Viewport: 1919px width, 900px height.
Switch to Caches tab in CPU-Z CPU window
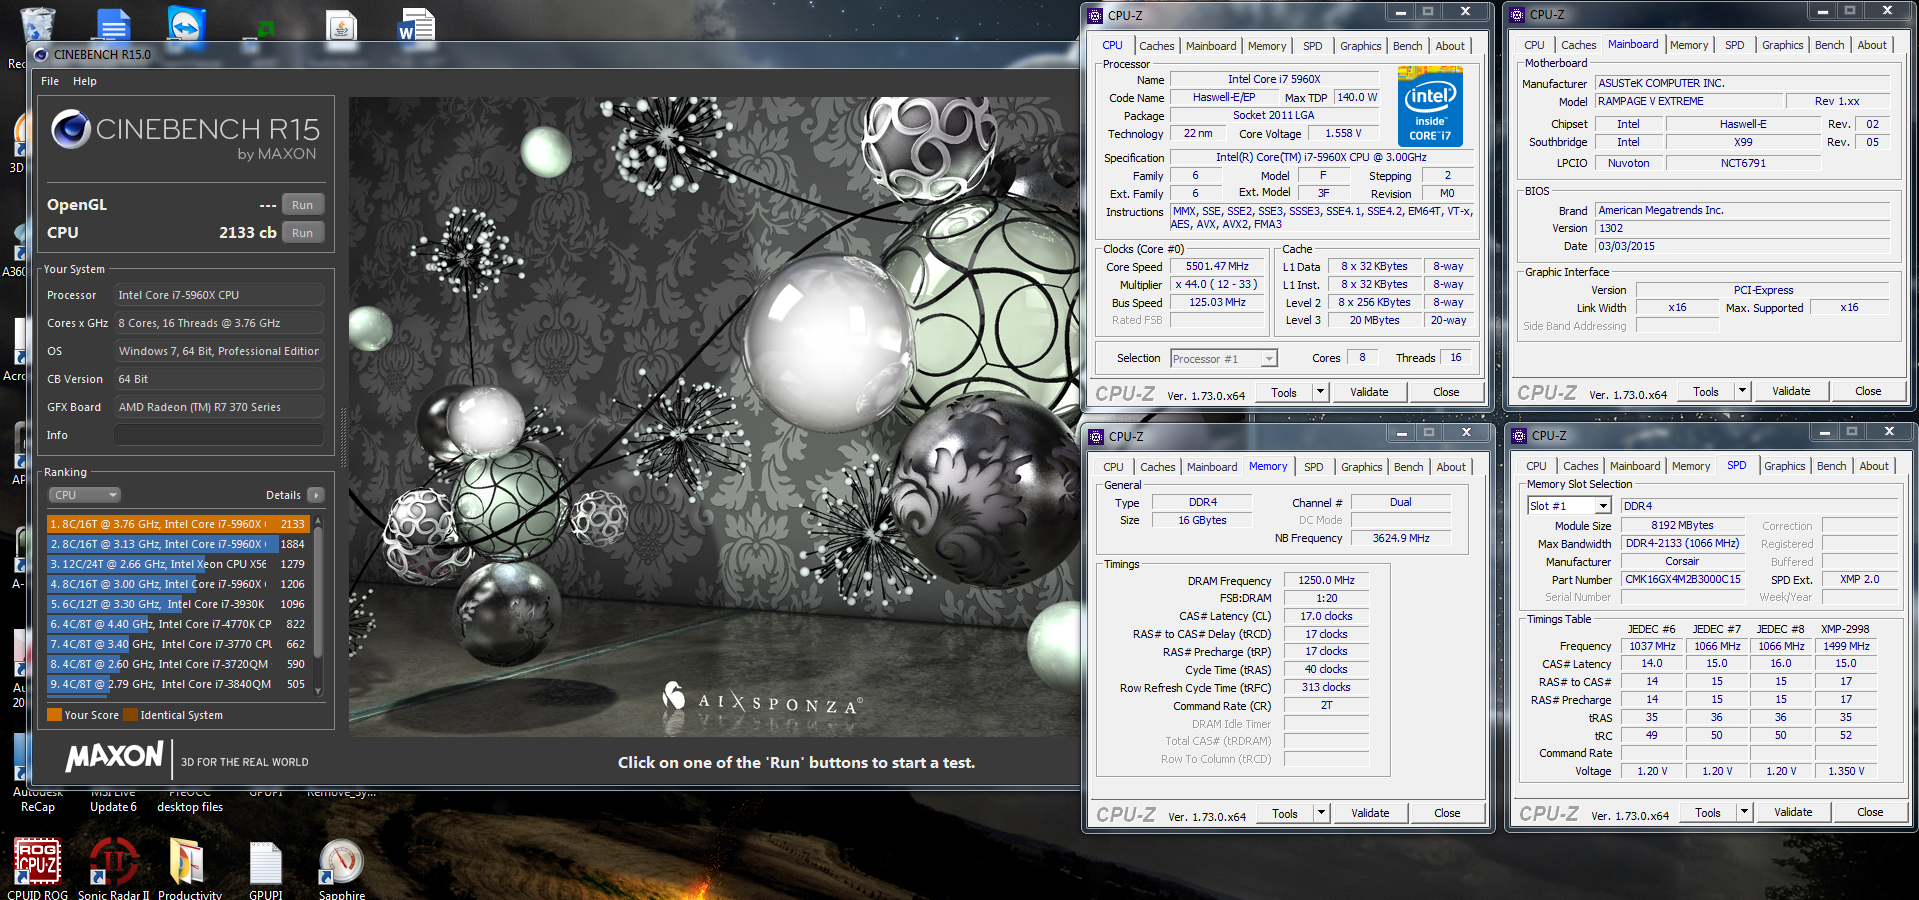[1157, 46]
